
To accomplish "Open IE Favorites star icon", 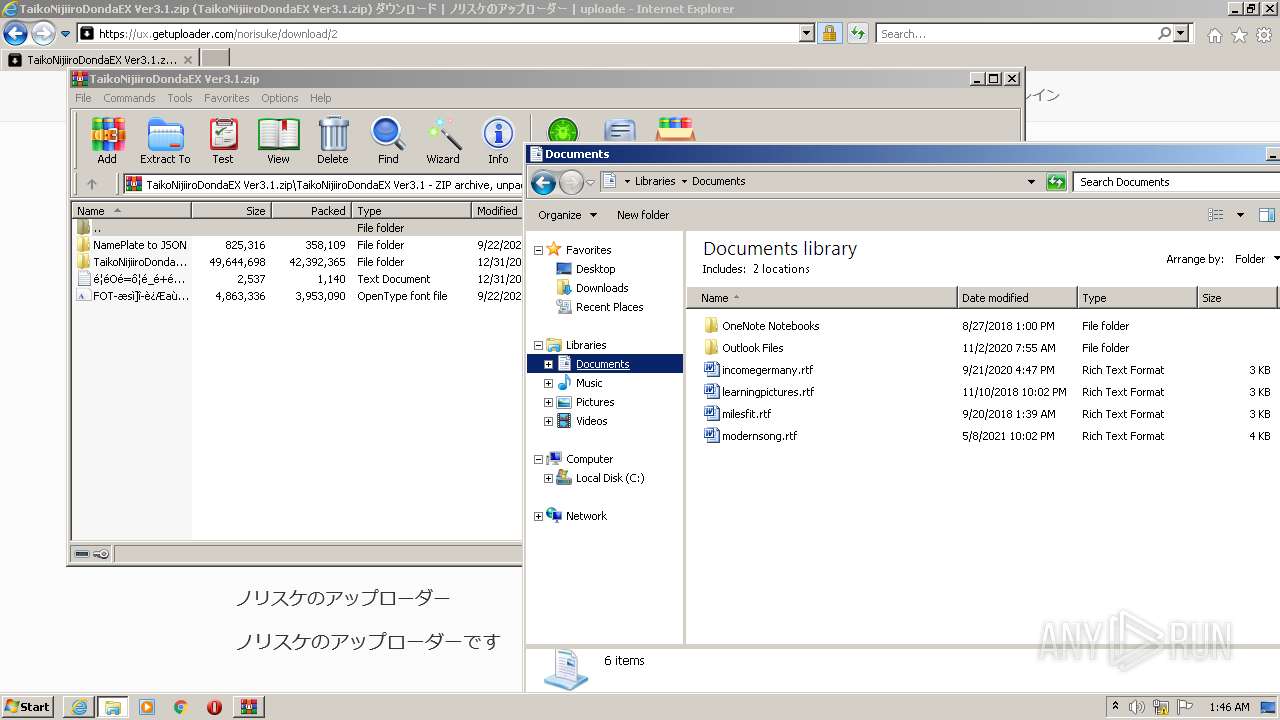I will 1239,35.
